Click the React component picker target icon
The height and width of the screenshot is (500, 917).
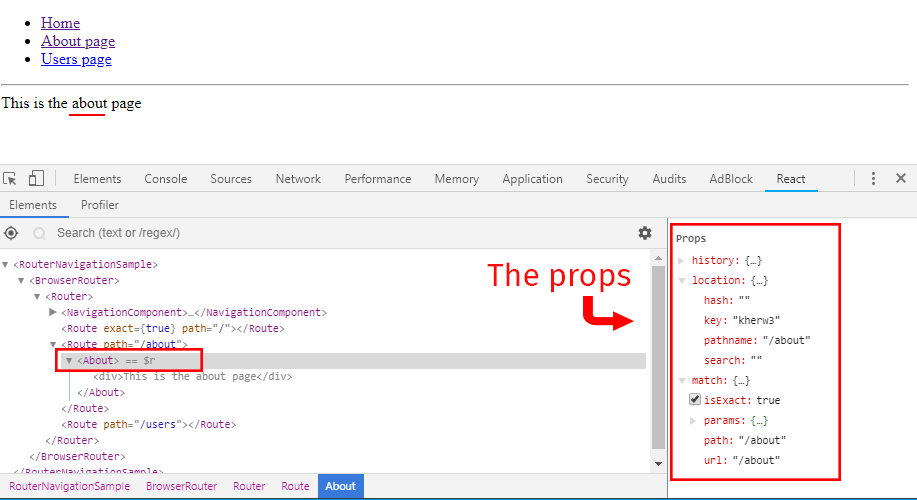(x=11, y=233)
